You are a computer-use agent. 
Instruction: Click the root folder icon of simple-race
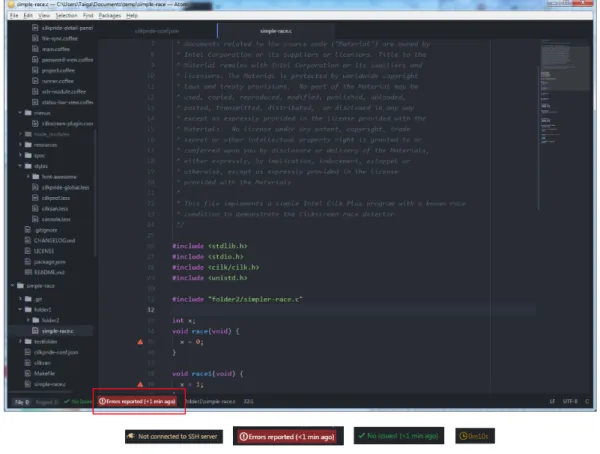click(20, 286)
